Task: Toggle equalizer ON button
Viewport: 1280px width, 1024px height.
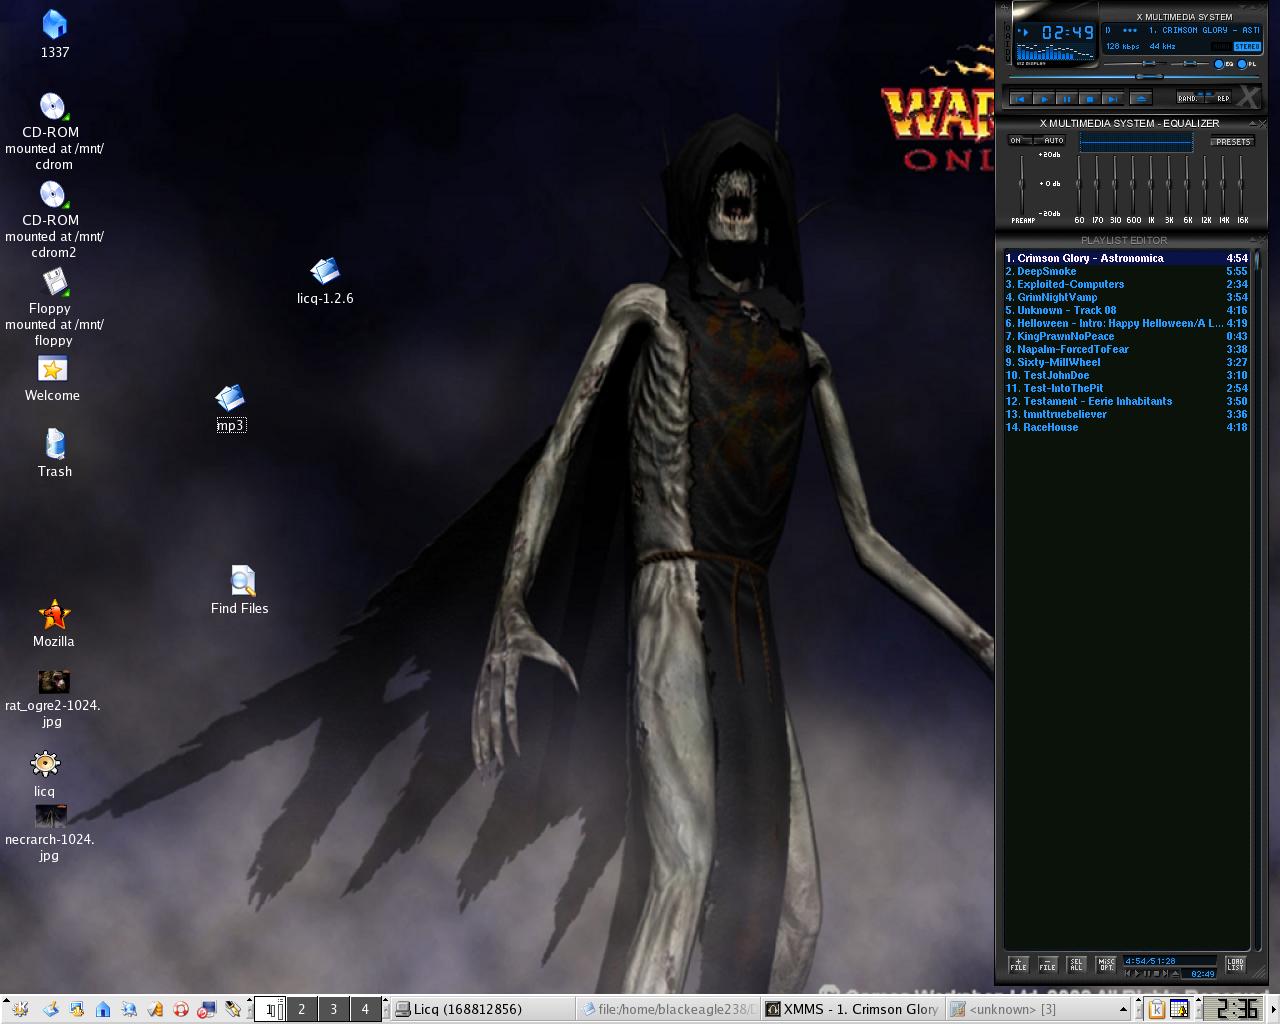Action: [x=1019, y=140]
